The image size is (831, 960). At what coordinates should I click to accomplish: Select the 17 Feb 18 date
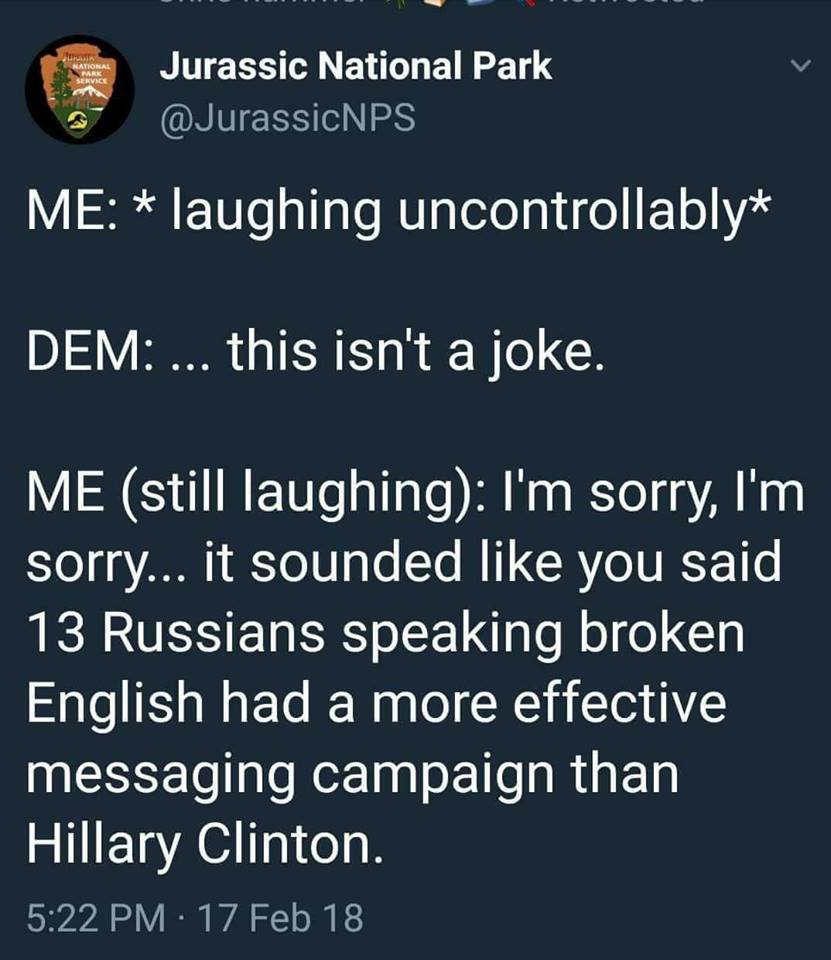[x=281, y=918]
